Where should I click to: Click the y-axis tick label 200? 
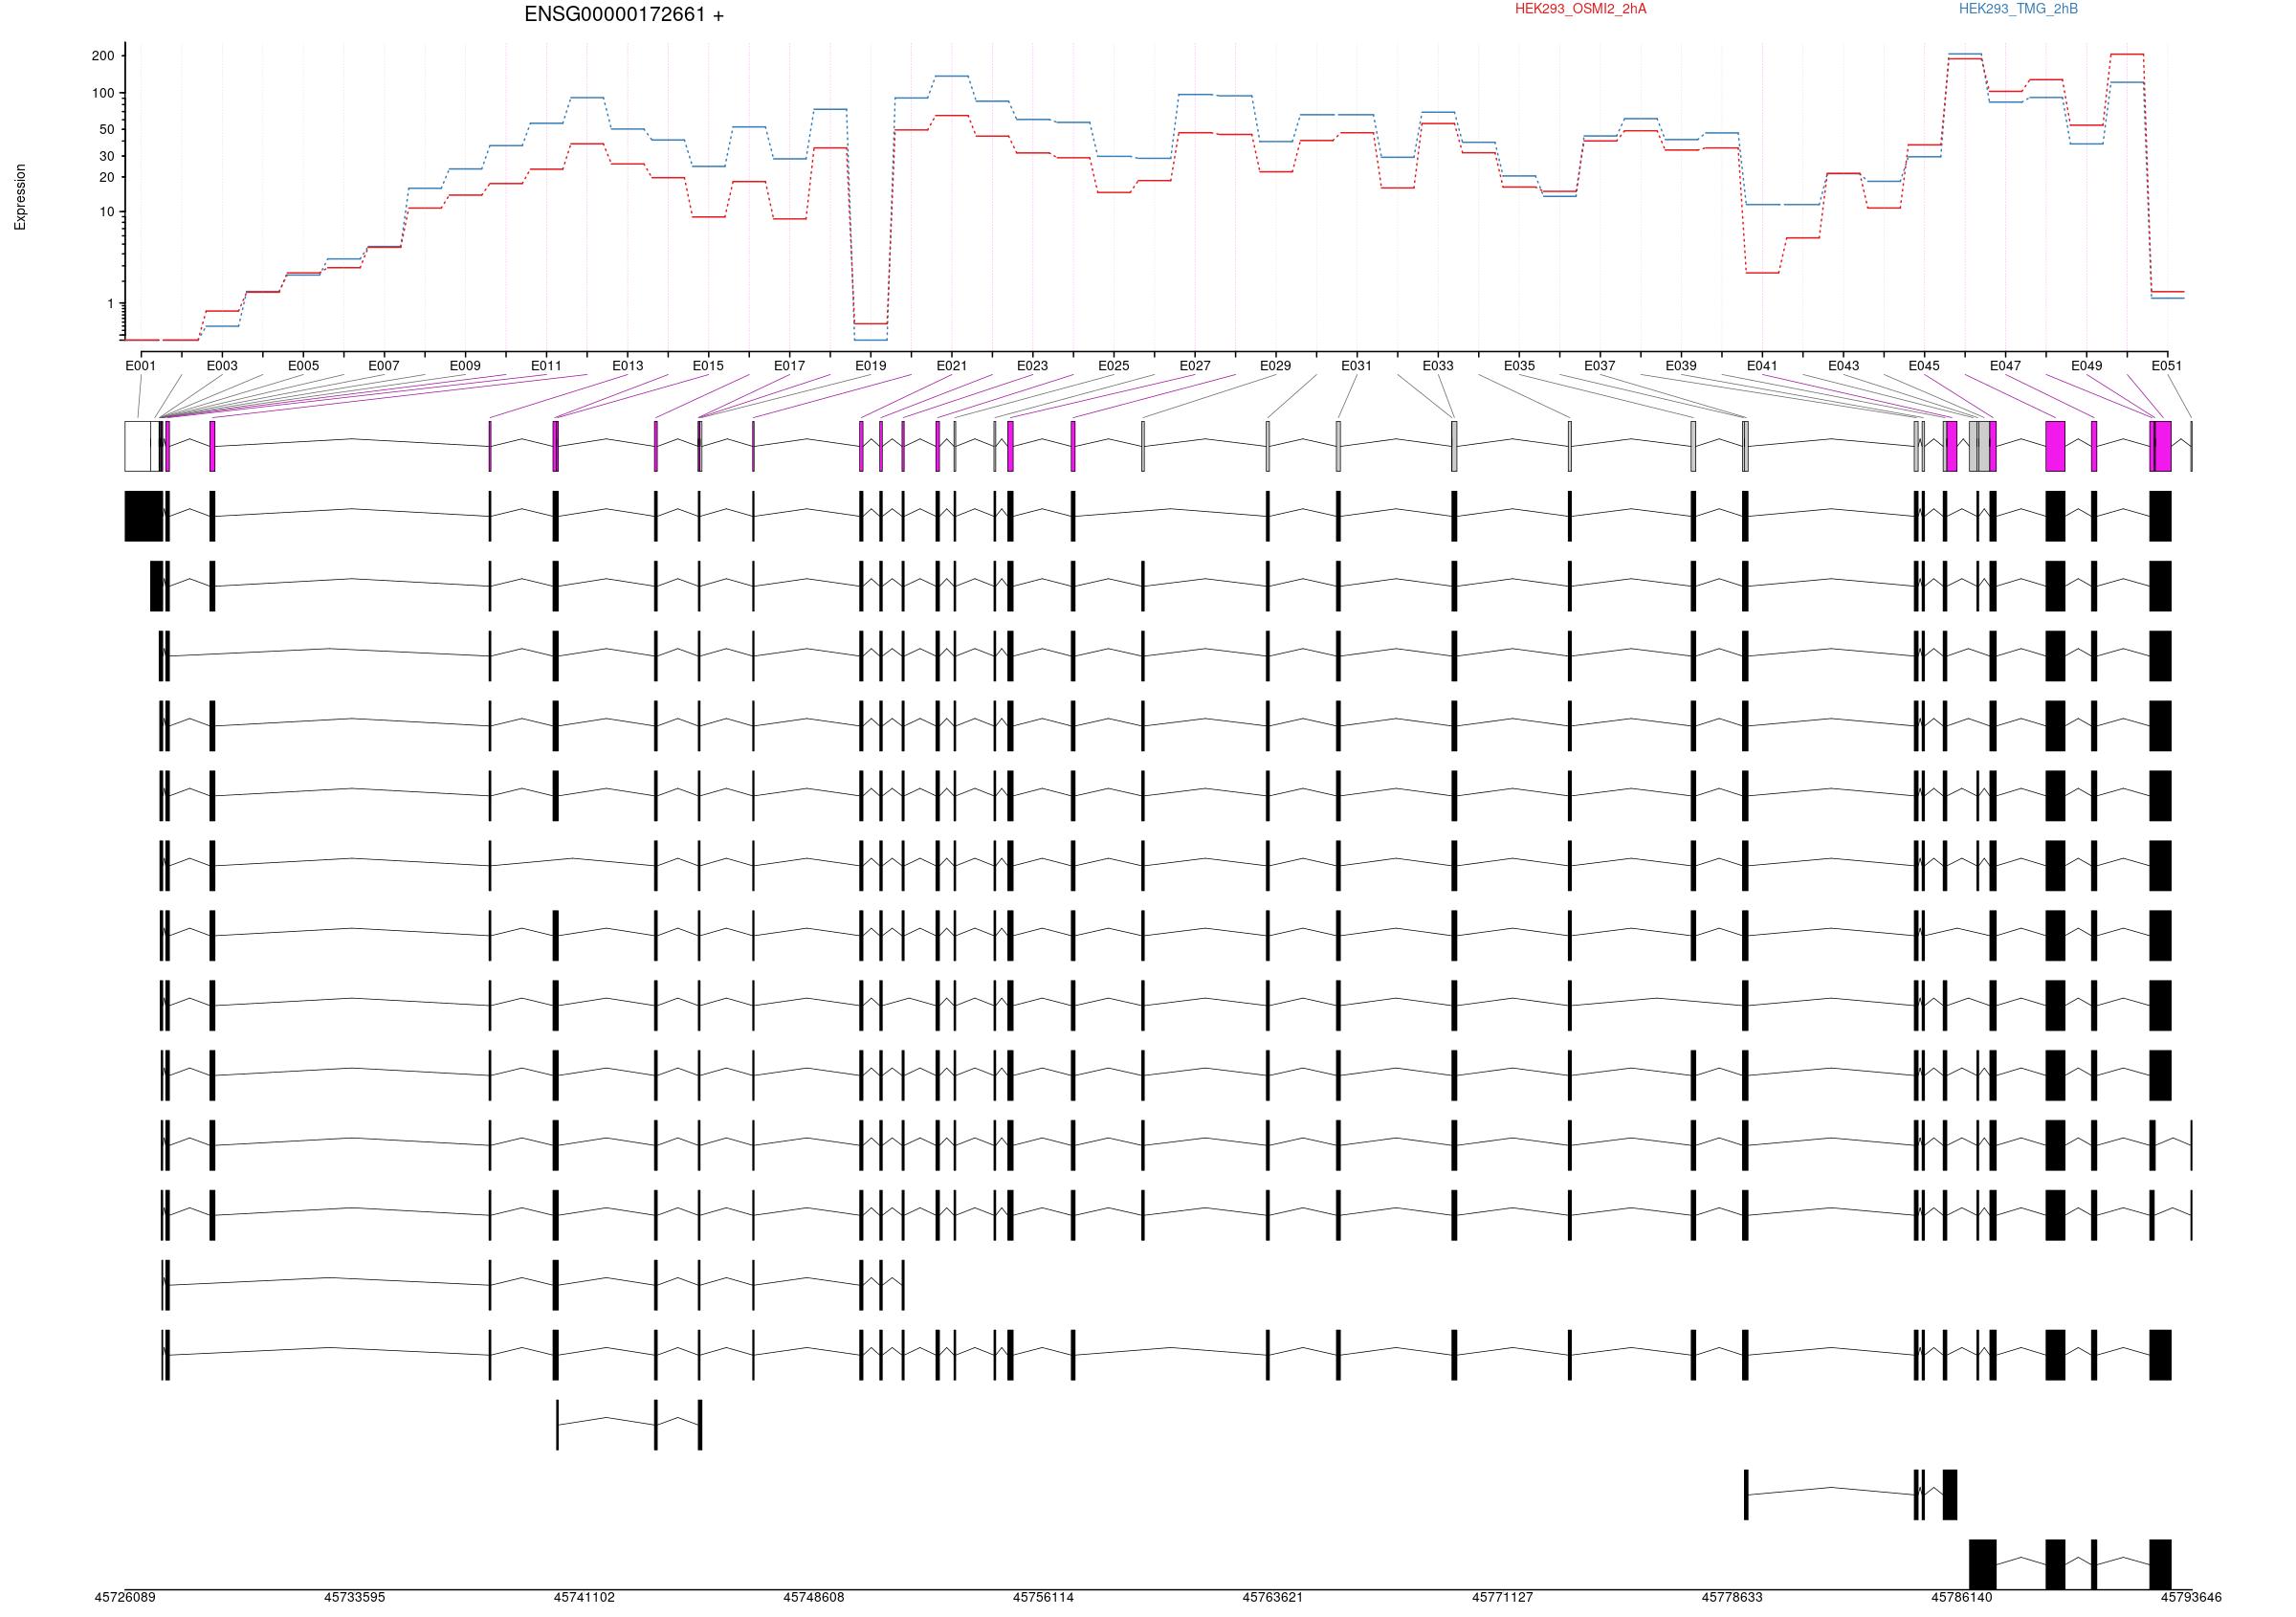pyautogui.click(x=103, y=56)
